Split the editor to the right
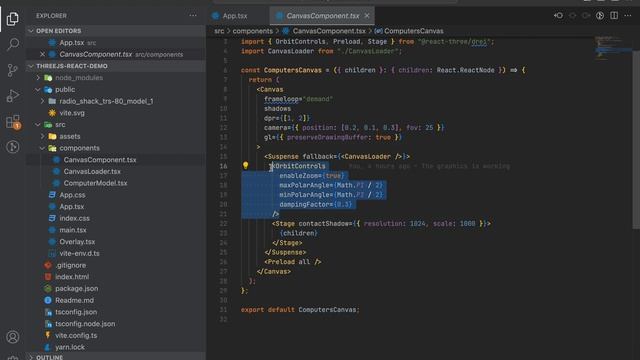The width and height of the screenshot is (640, 360). coord(614,16)
